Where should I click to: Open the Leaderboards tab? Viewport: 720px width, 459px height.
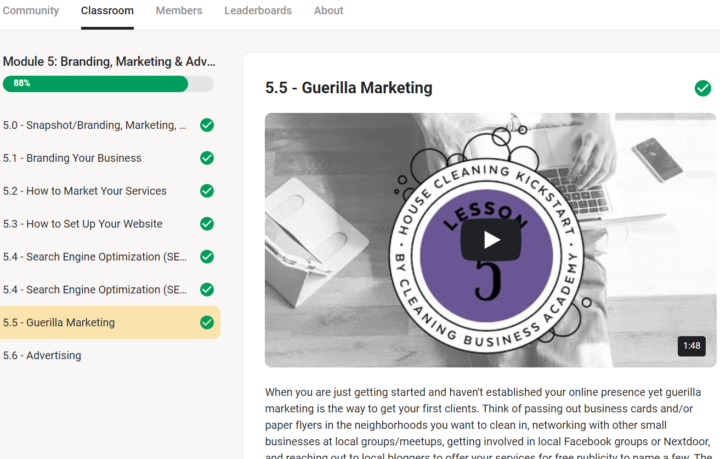click(x=258, y=11)
